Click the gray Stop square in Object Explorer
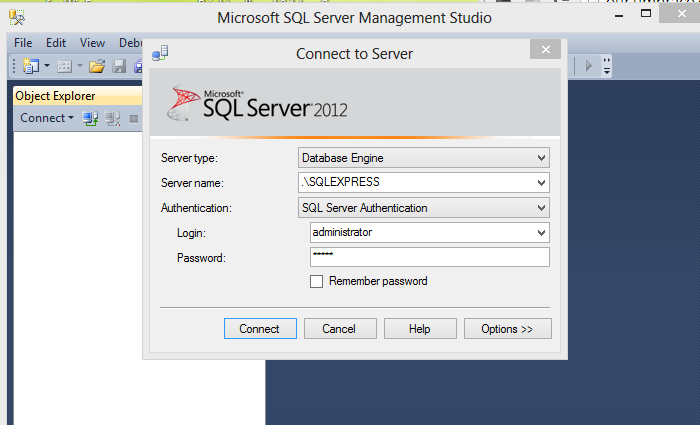The height and width of the screenshot is (425, 700). click(133, 119)
